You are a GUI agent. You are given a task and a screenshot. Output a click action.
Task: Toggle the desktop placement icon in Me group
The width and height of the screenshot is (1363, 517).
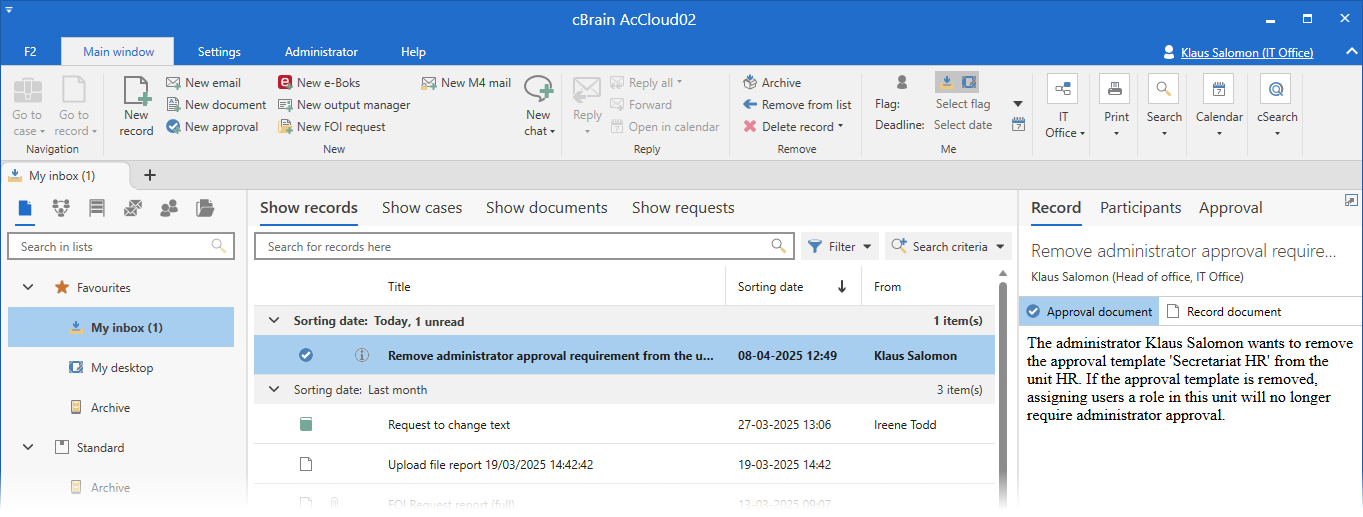[x=968, y=82]
